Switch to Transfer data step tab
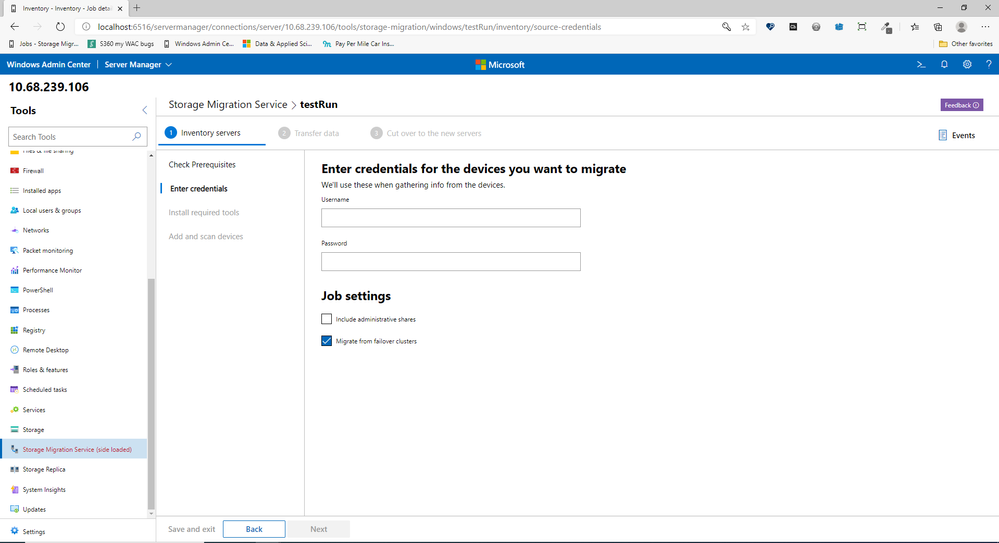 (x=309, y=133)
